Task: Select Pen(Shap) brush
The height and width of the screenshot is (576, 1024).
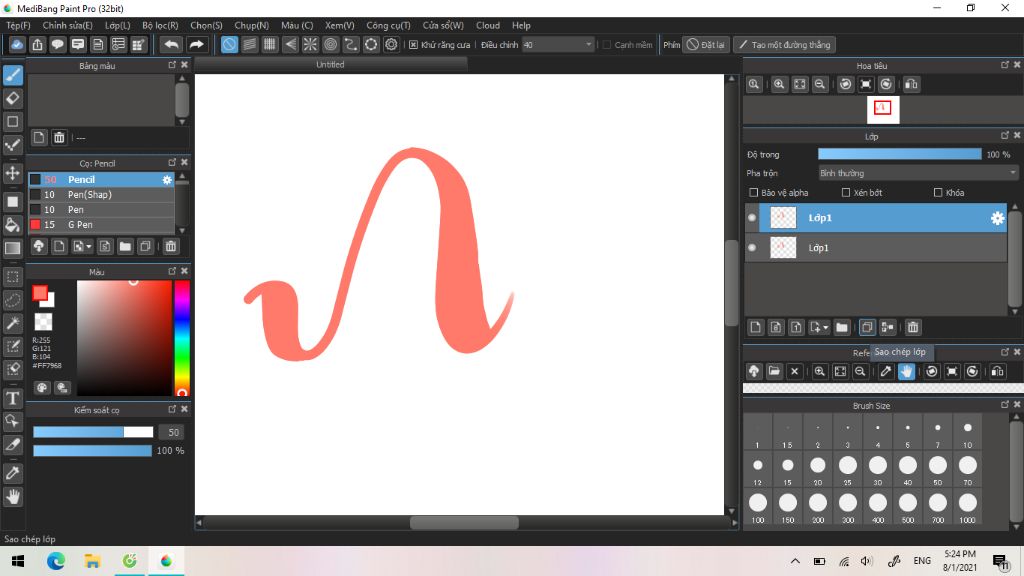Action: click(101, 195)
